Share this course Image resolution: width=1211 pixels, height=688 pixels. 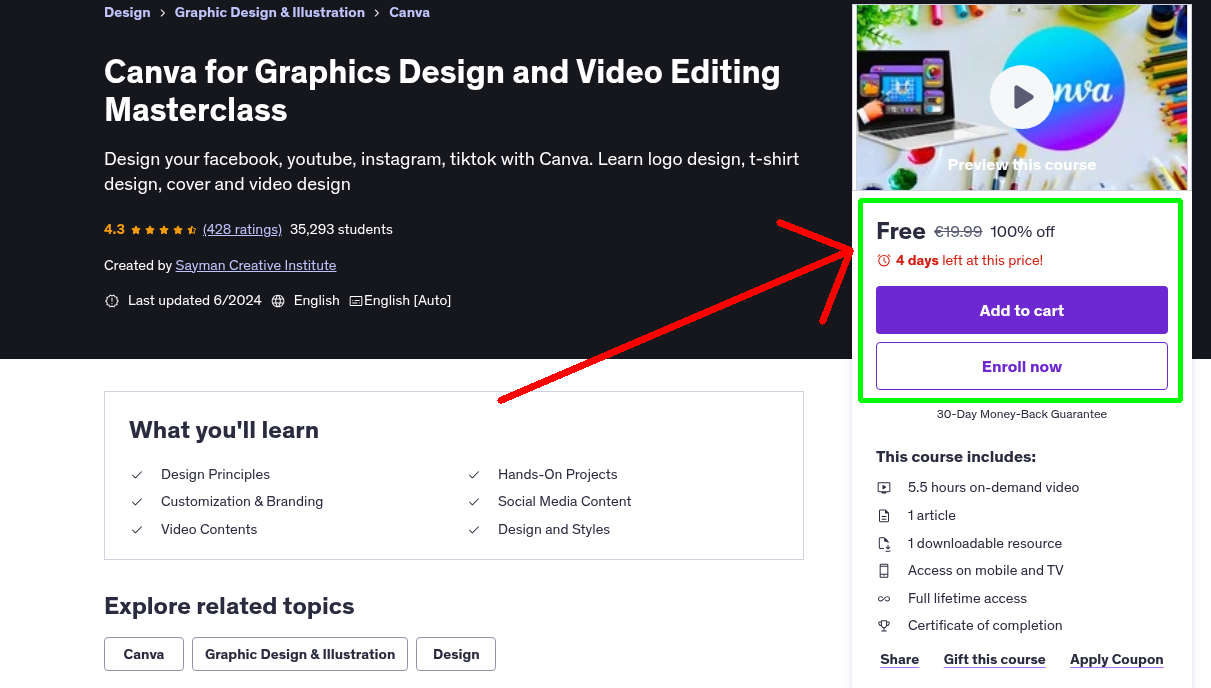[x=900, y=659]
